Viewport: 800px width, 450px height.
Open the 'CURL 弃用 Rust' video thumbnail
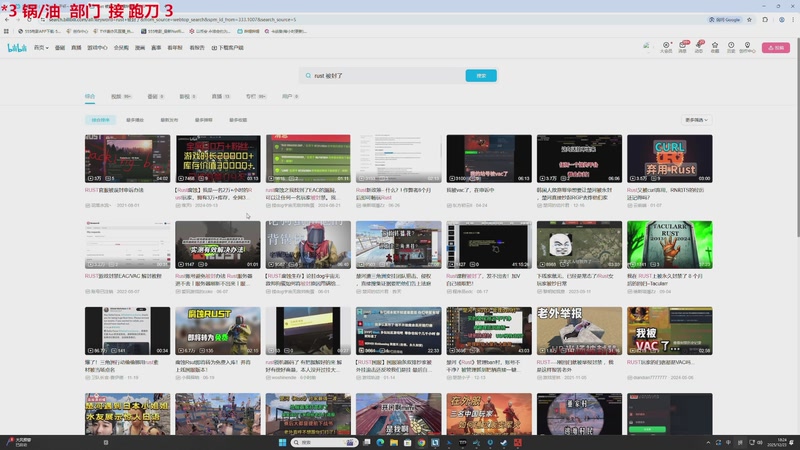669,159
